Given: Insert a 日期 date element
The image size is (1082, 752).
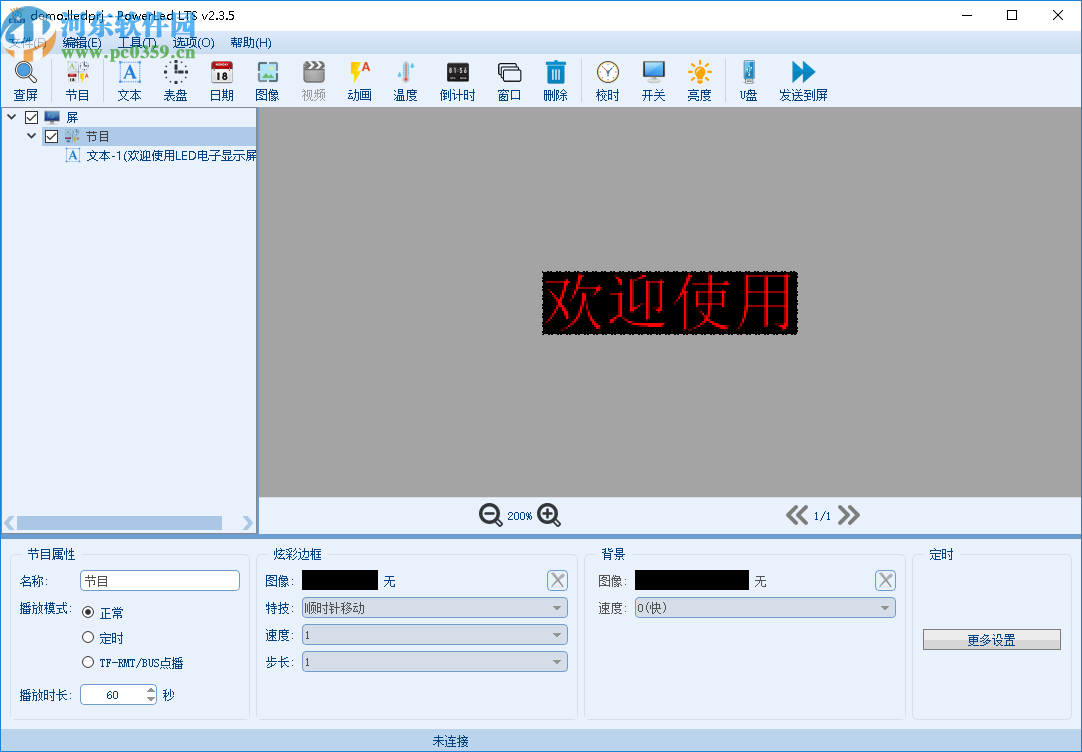Looking at the screenshot, I should [220, 78].
